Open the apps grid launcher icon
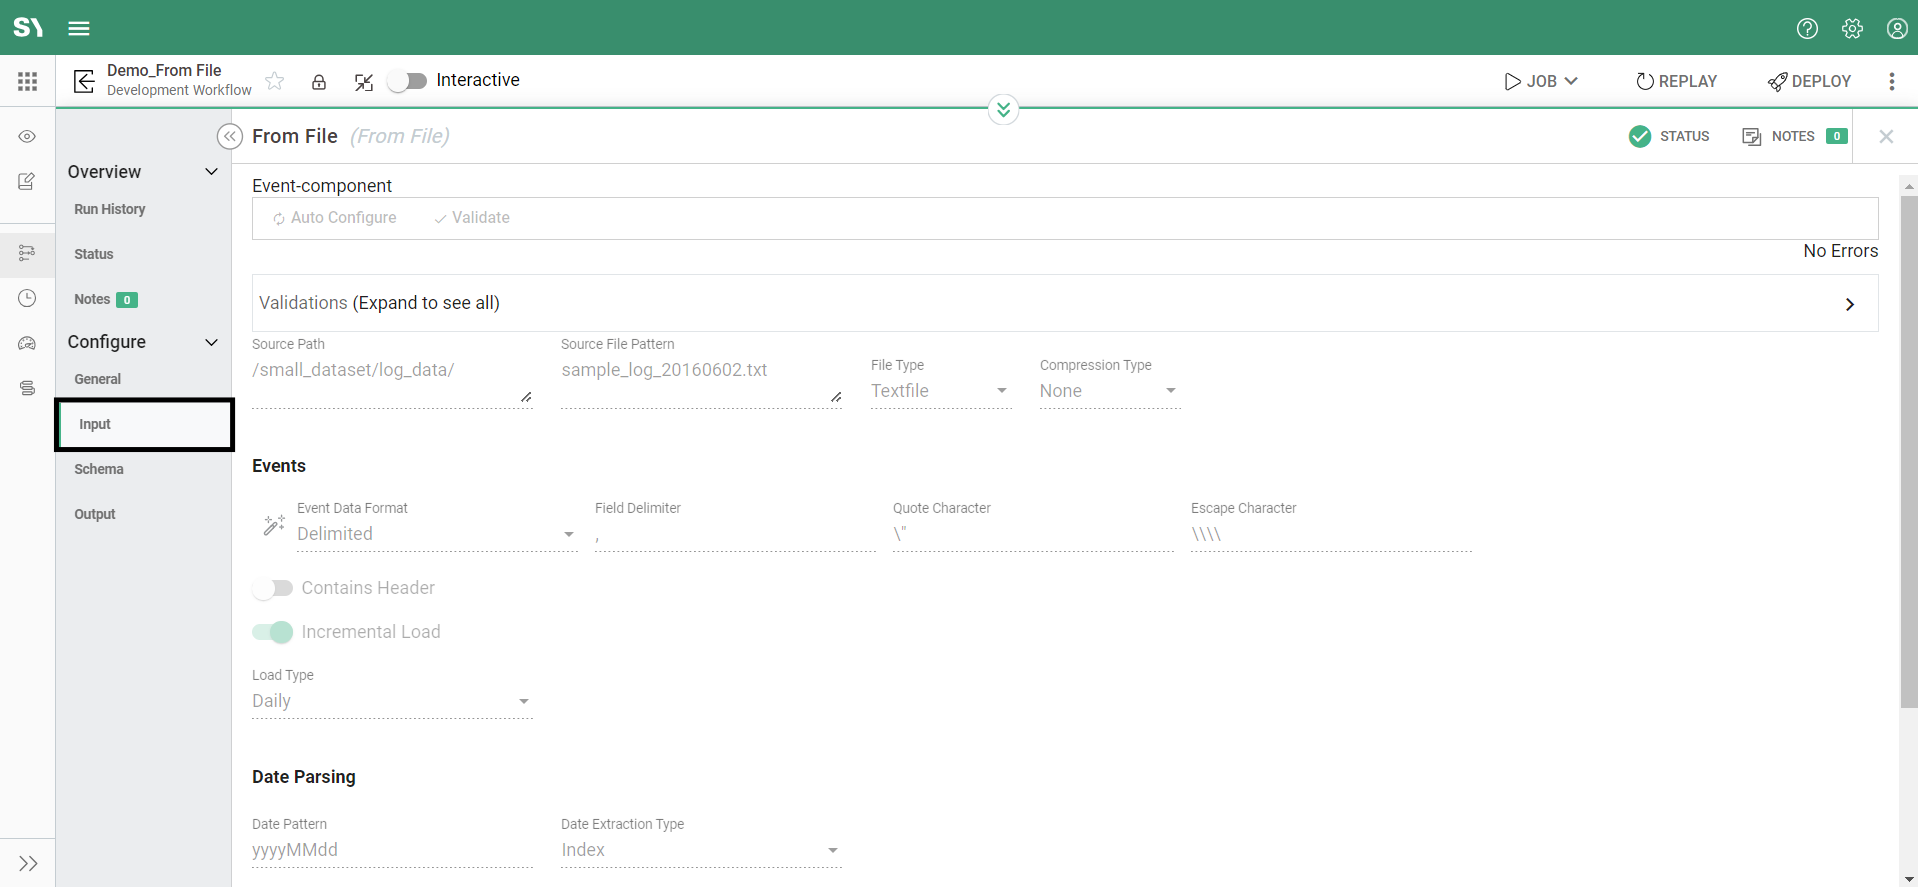The width and height of the screenshot is (1918, 887). pos(28,82)
